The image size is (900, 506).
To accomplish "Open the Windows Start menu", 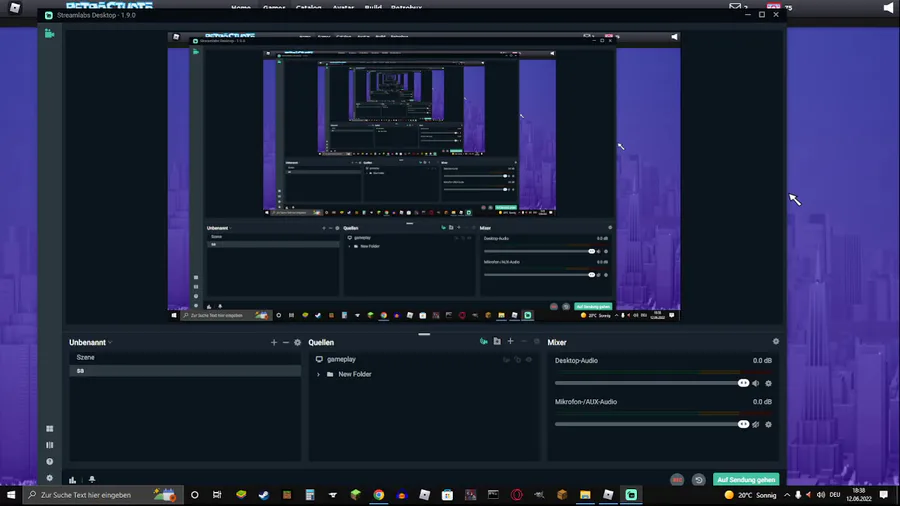I will click(x=11, y=495).
